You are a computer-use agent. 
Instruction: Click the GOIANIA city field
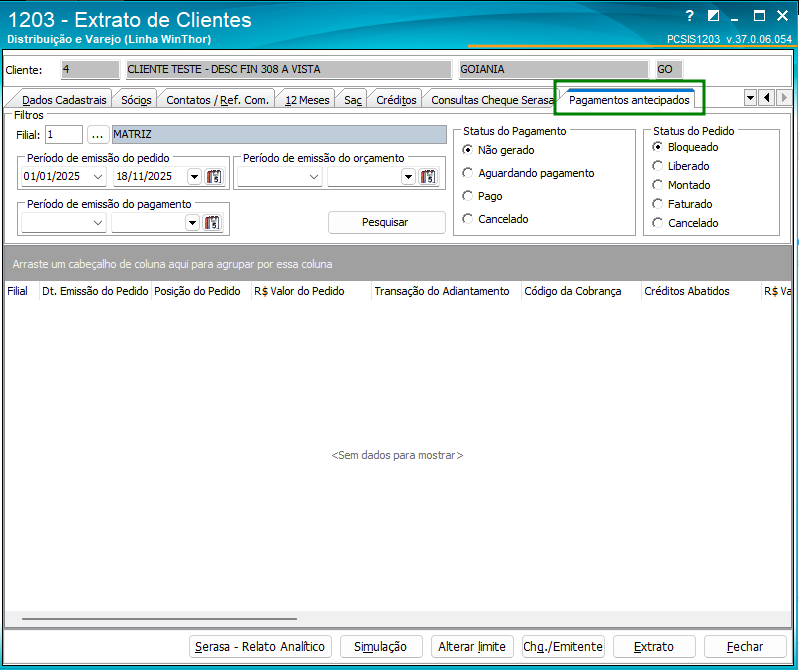(x=553, y=69)
